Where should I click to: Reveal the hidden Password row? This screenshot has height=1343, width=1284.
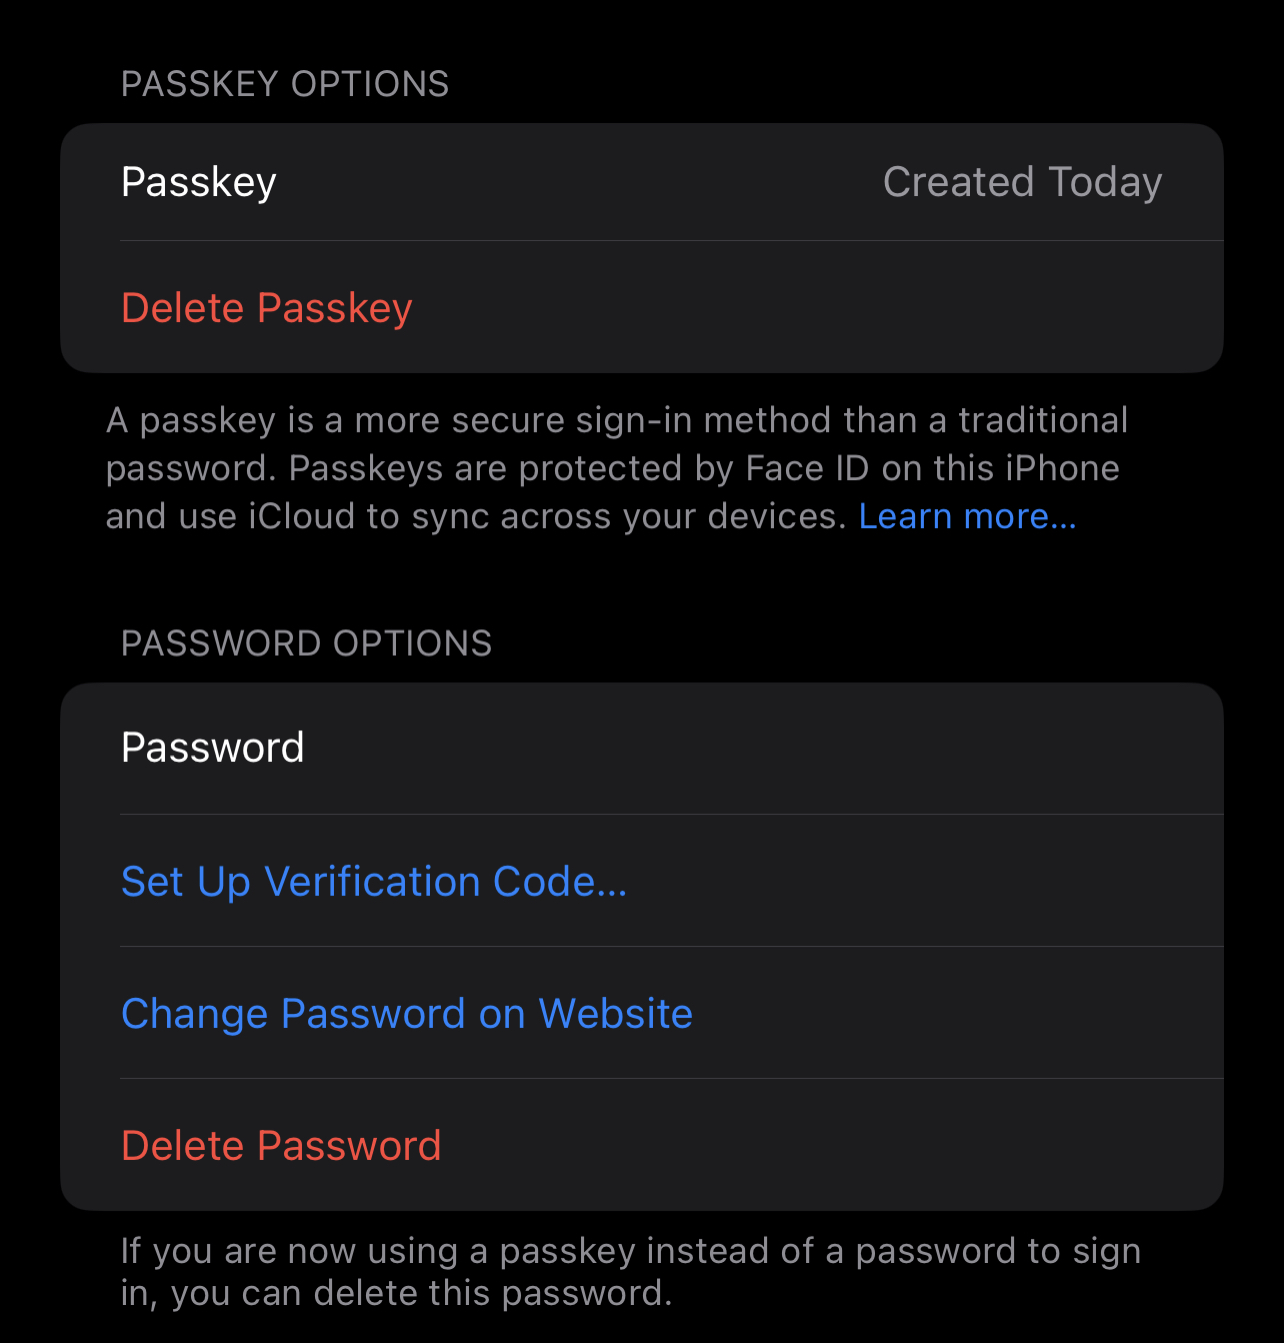(x=642, y=748)
